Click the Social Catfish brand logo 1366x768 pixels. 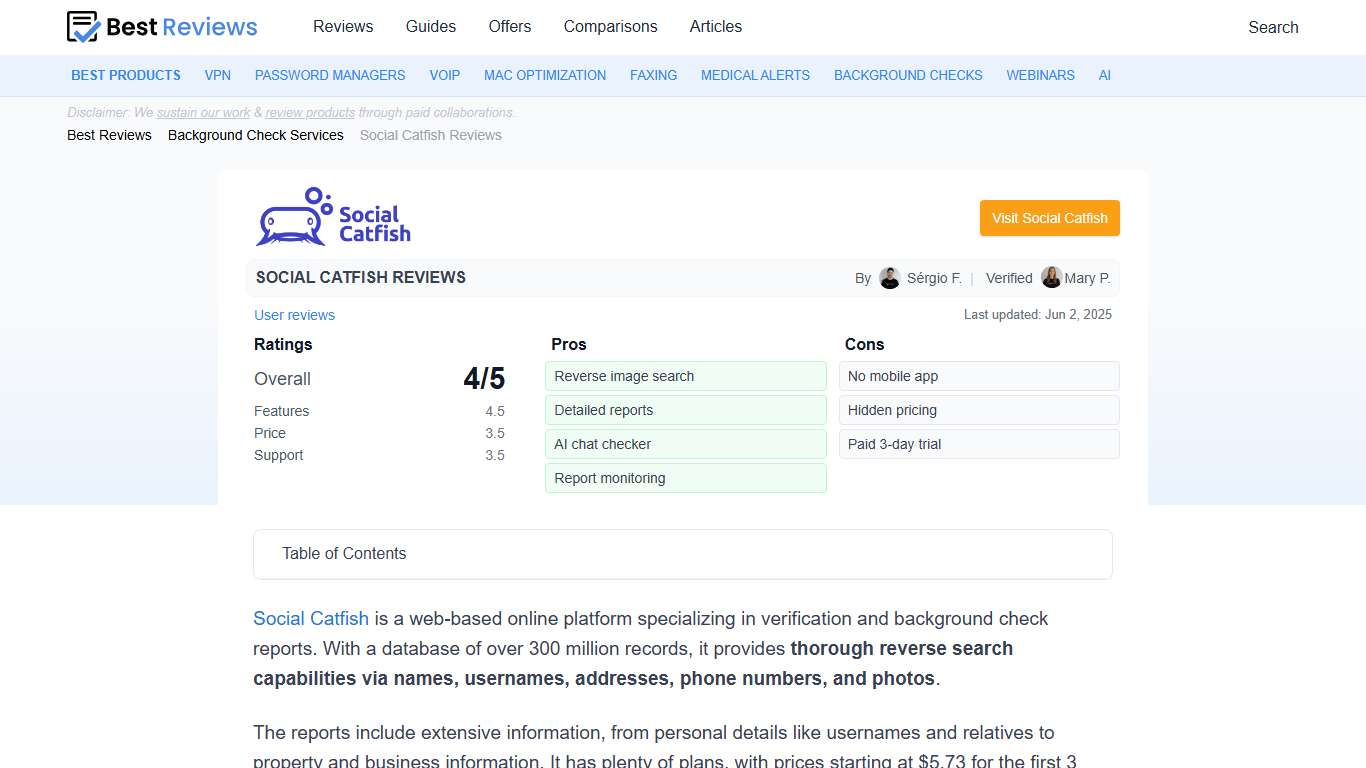tap(332, 216)
